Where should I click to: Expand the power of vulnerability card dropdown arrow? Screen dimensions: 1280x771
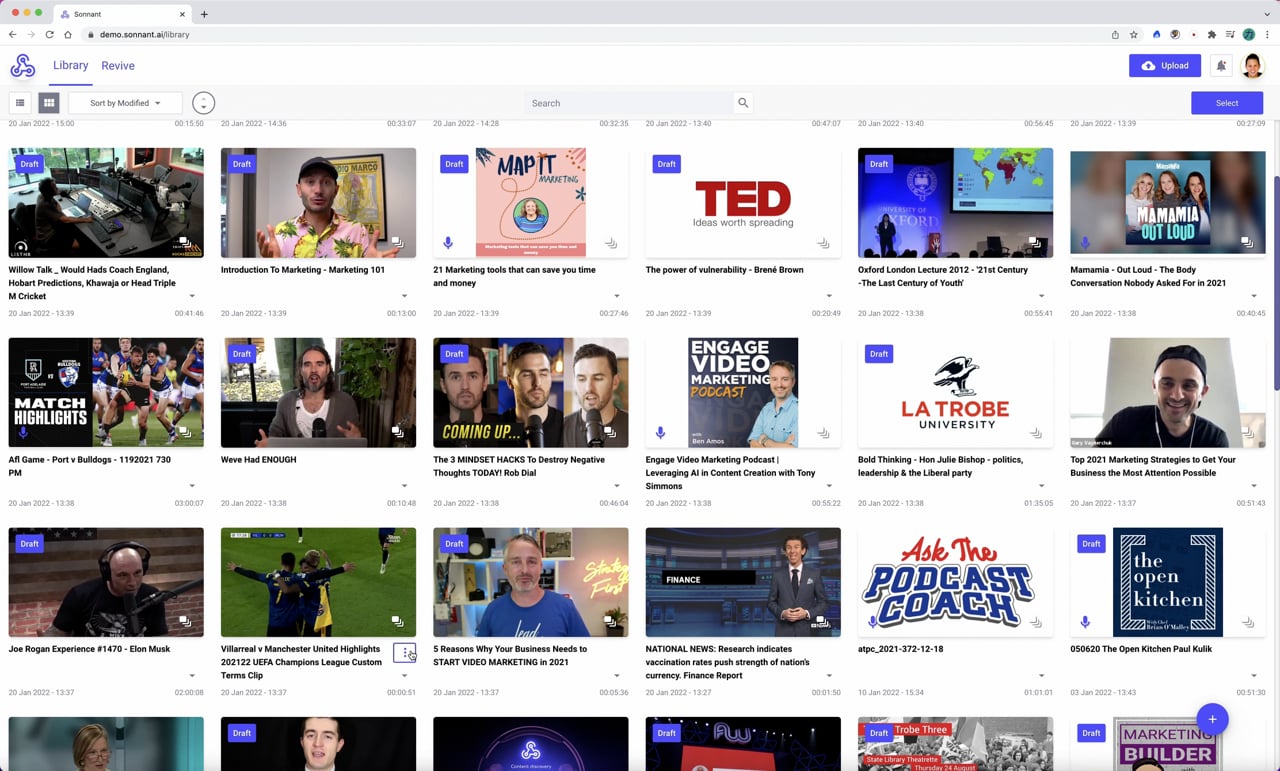829,296
